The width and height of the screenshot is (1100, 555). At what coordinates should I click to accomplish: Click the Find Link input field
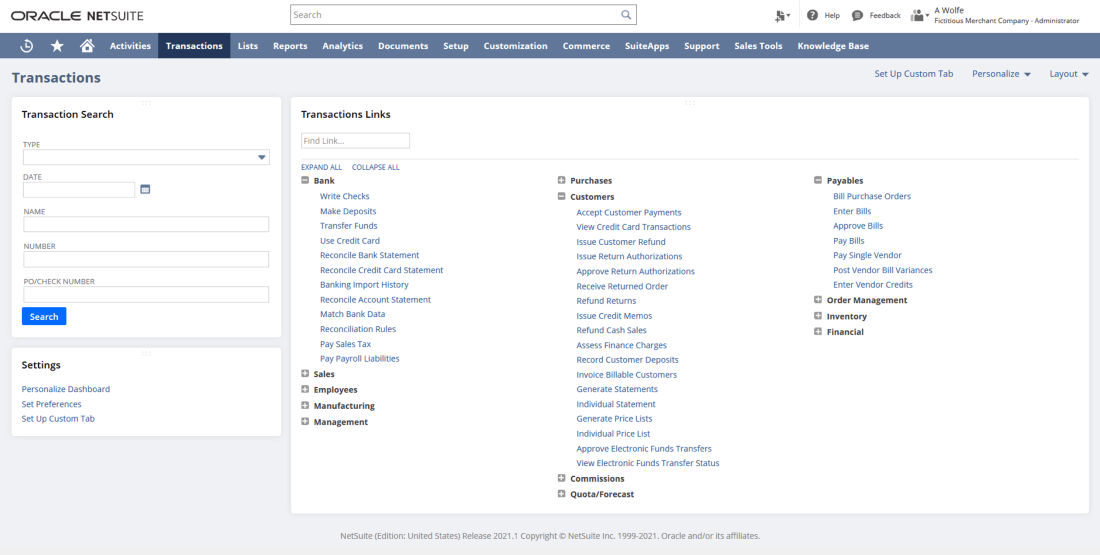[x=355, y=141]
